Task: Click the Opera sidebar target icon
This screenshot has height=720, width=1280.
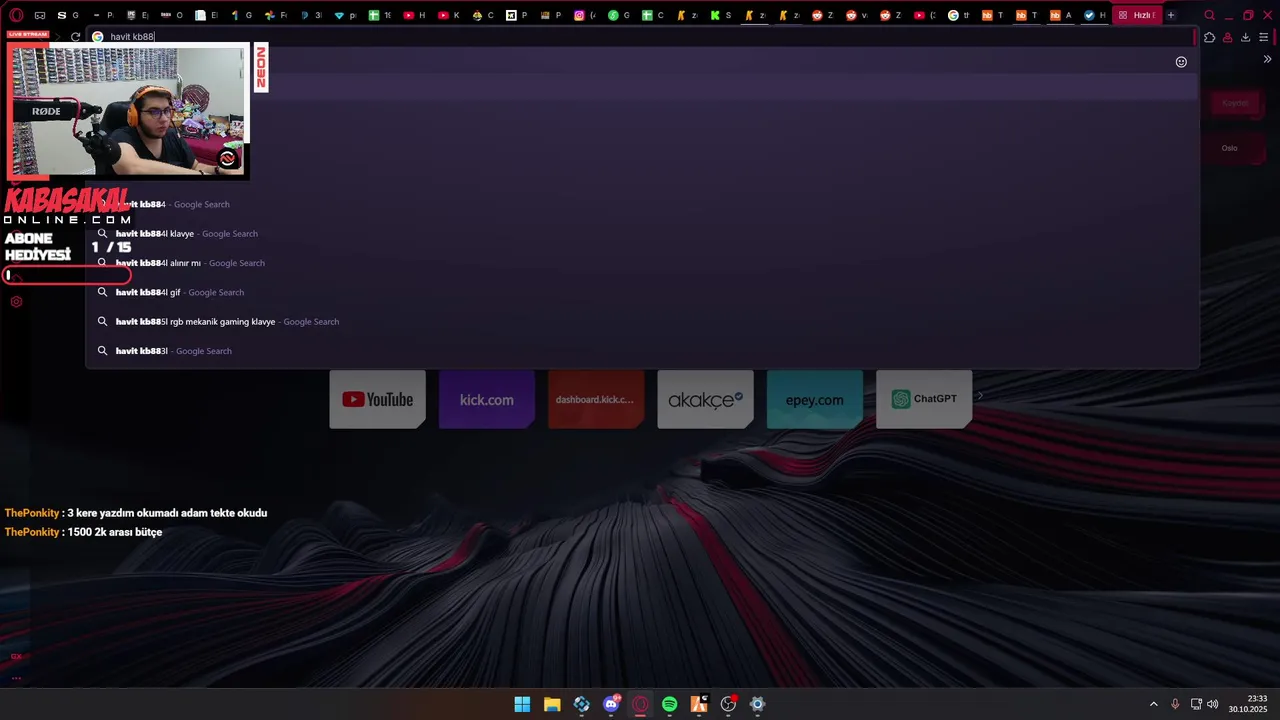Action: [x=16, y=302]
